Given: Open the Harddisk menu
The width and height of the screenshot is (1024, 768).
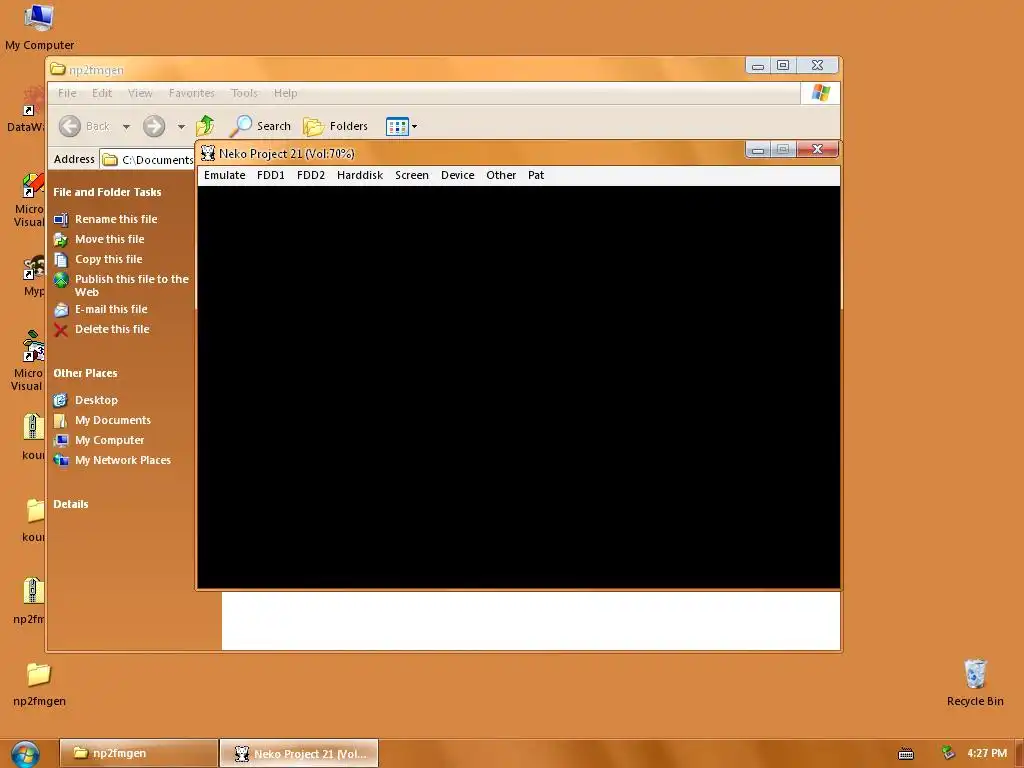Looking at the screenshot, I should pyautogui.click(x=360, y=175).
